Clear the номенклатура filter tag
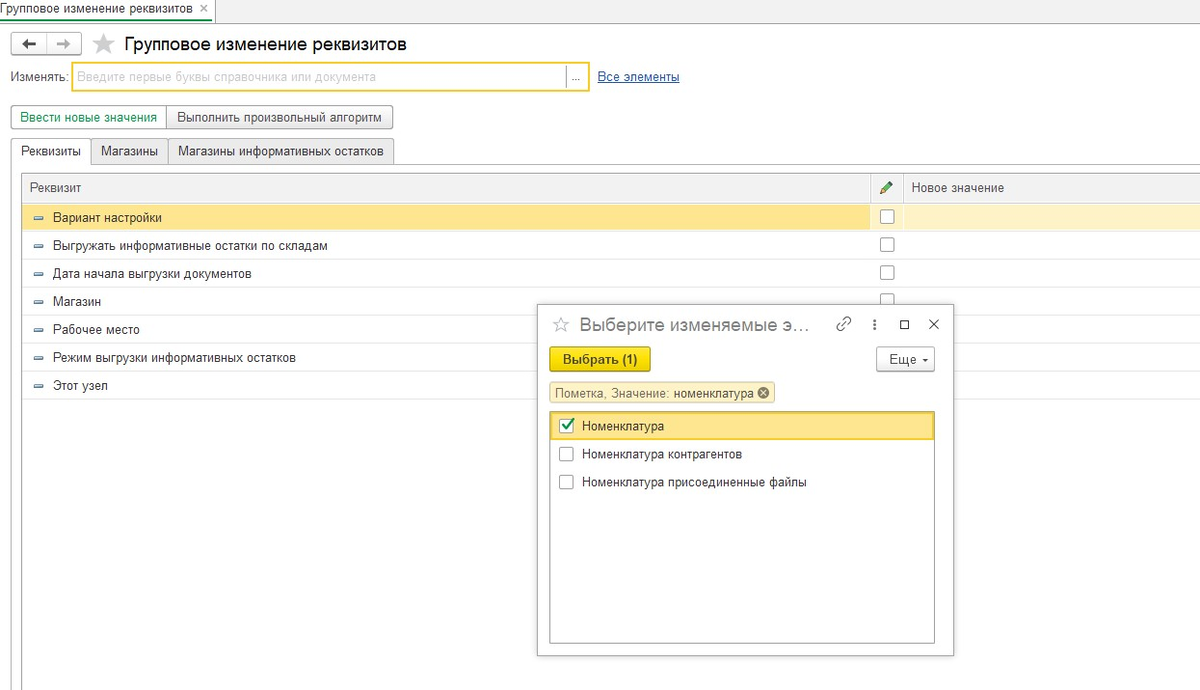 pos(764,393)
